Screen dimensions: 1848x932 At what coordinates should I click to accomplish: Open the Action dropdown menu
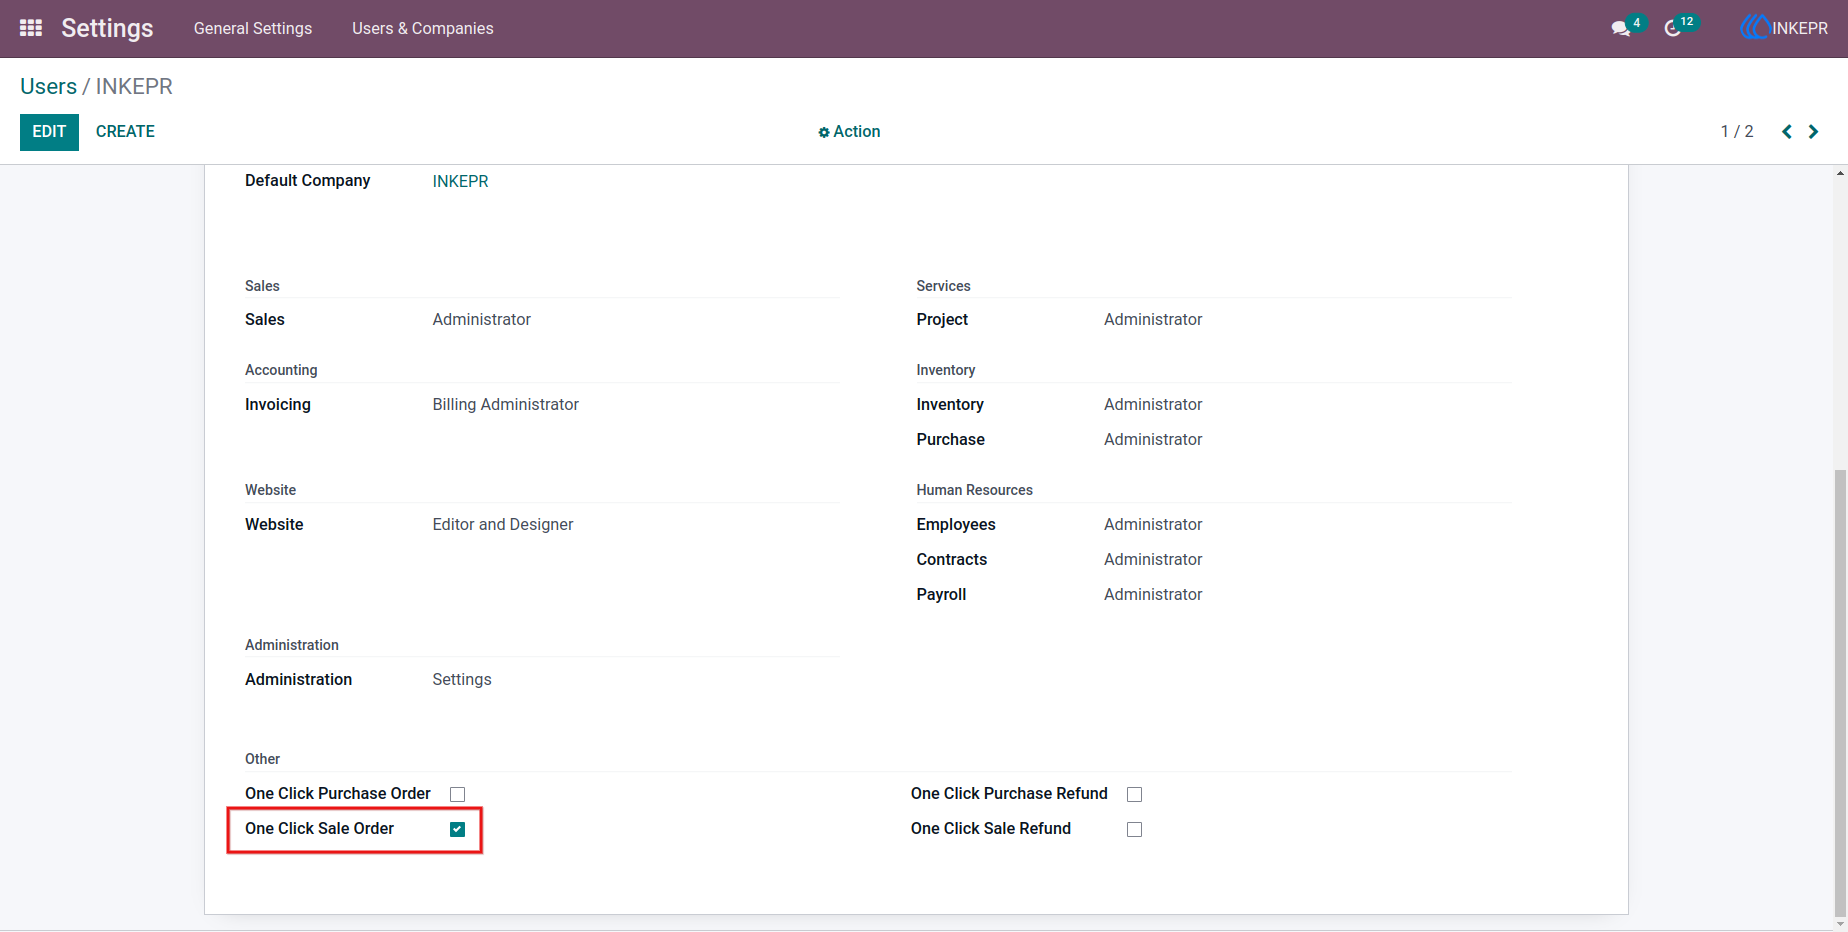coord(849,132)
